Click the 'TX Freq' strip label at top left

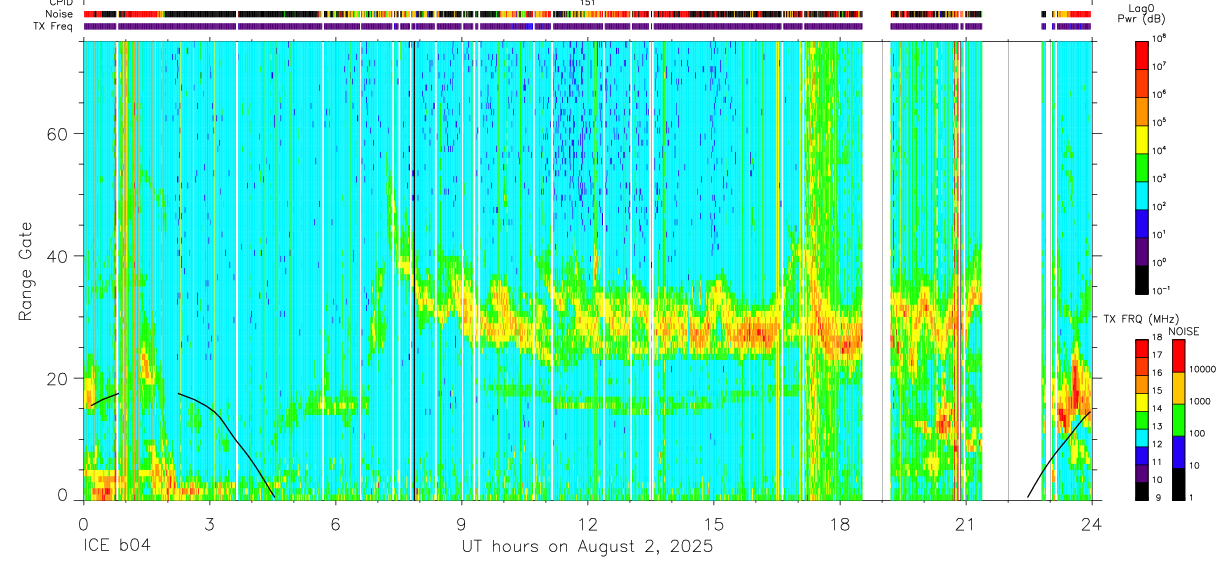click(53, 26)
